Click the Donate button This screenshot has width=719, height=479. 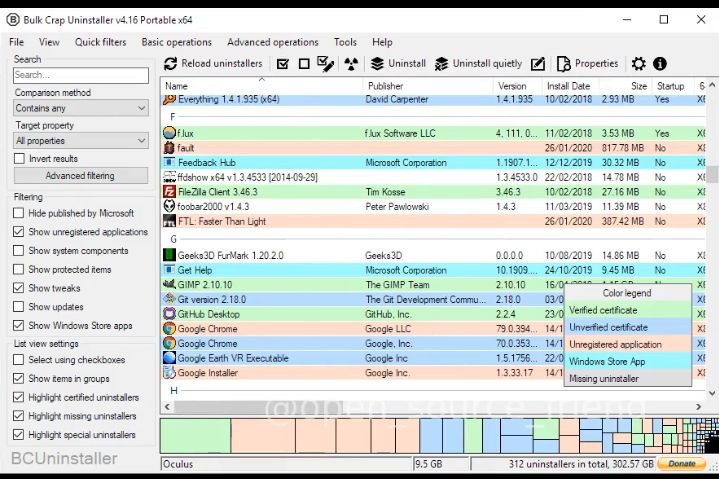coord(682,463)
